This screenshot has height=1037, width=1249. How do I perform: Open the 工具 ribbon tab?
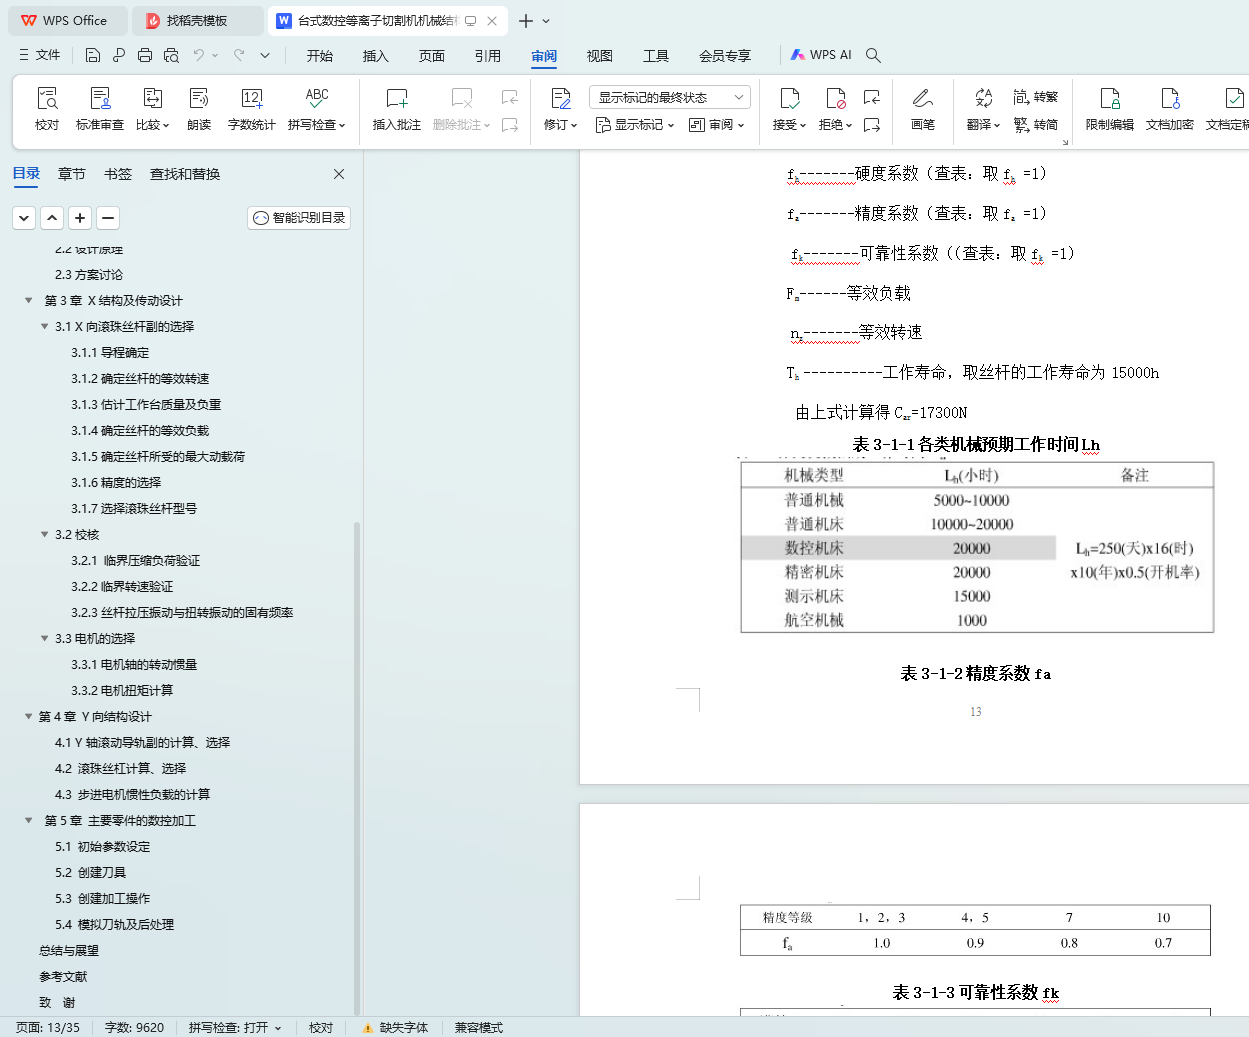tap(656, 56)
